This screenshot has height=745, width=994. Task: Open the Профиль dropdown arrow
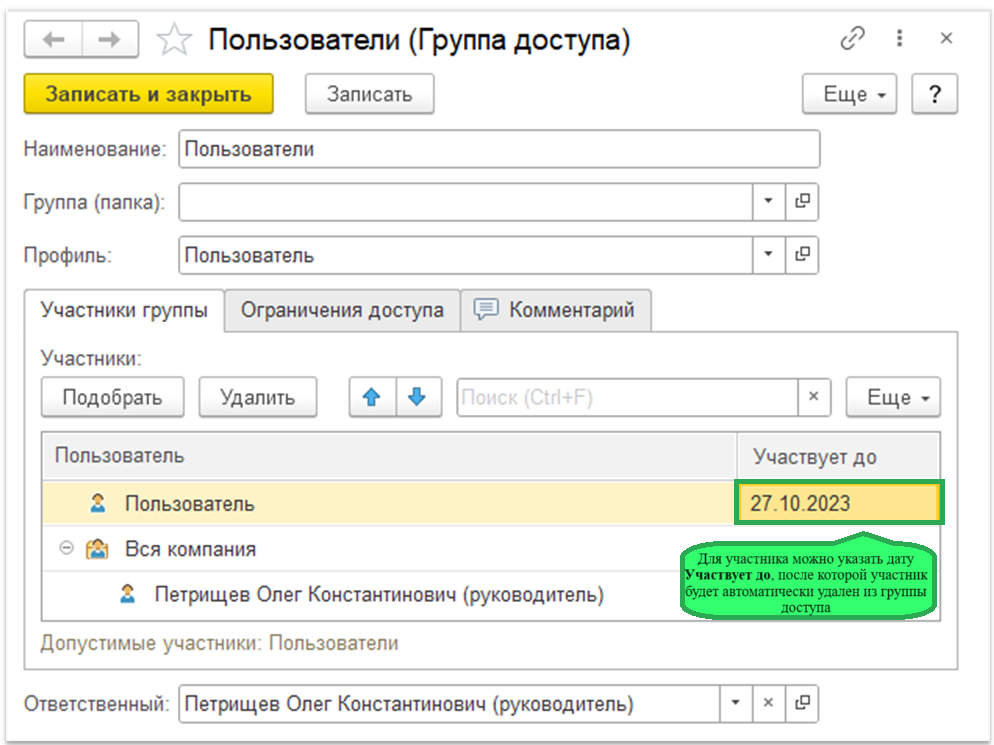pyautogui.click(x=768, y=254)
